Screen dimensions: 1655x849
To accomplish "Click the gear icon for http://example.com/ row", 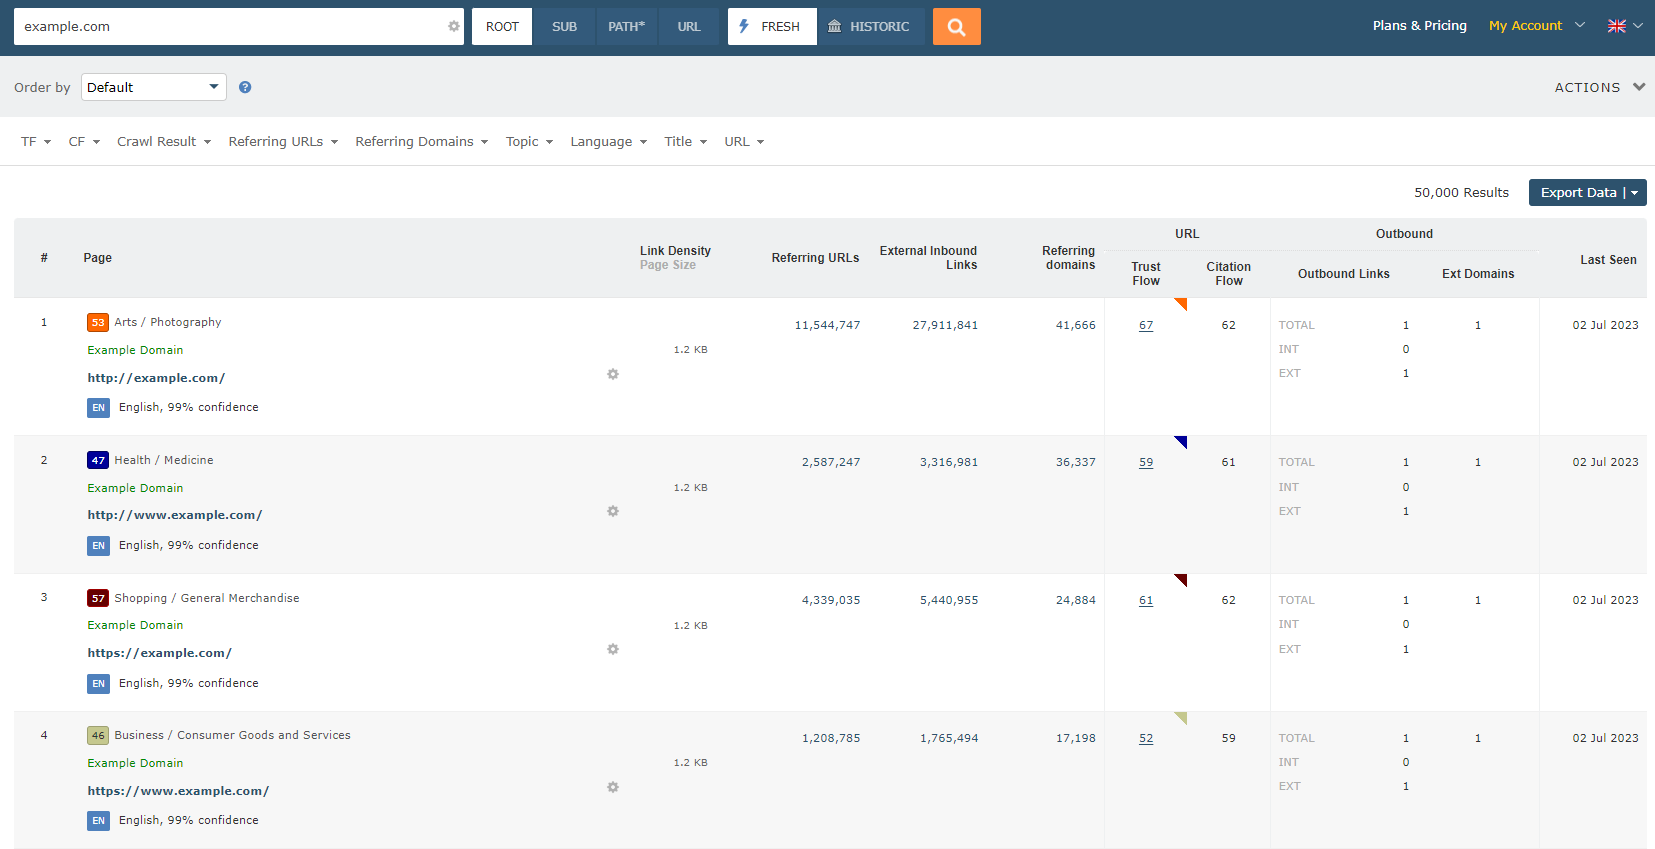I will click(x=613, y=374).
